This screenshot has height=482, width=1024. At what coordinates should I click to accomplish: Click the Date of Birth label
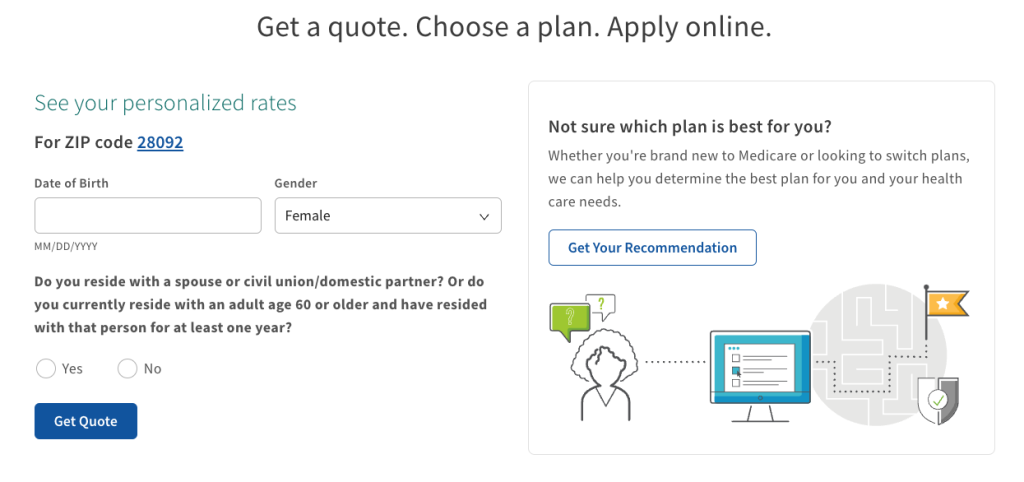[x=71, y=184]
